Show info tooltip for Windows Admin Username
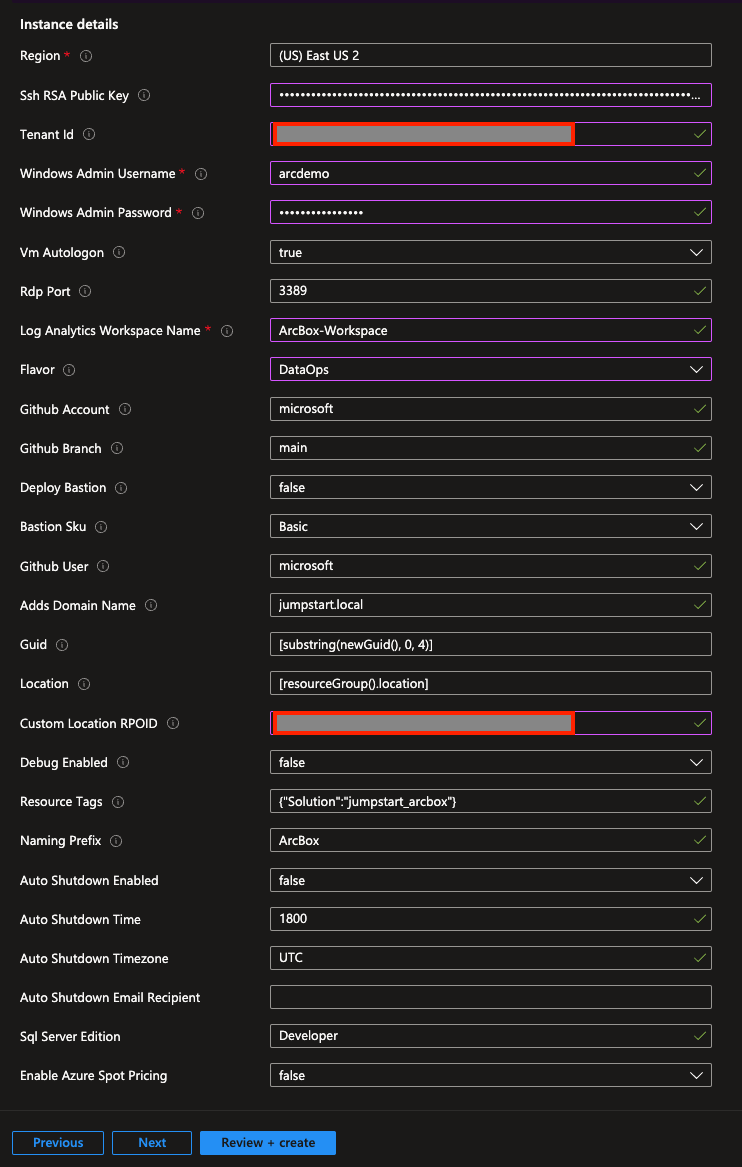The width and height of the screenshot is (742, 1167). [200, 173]
